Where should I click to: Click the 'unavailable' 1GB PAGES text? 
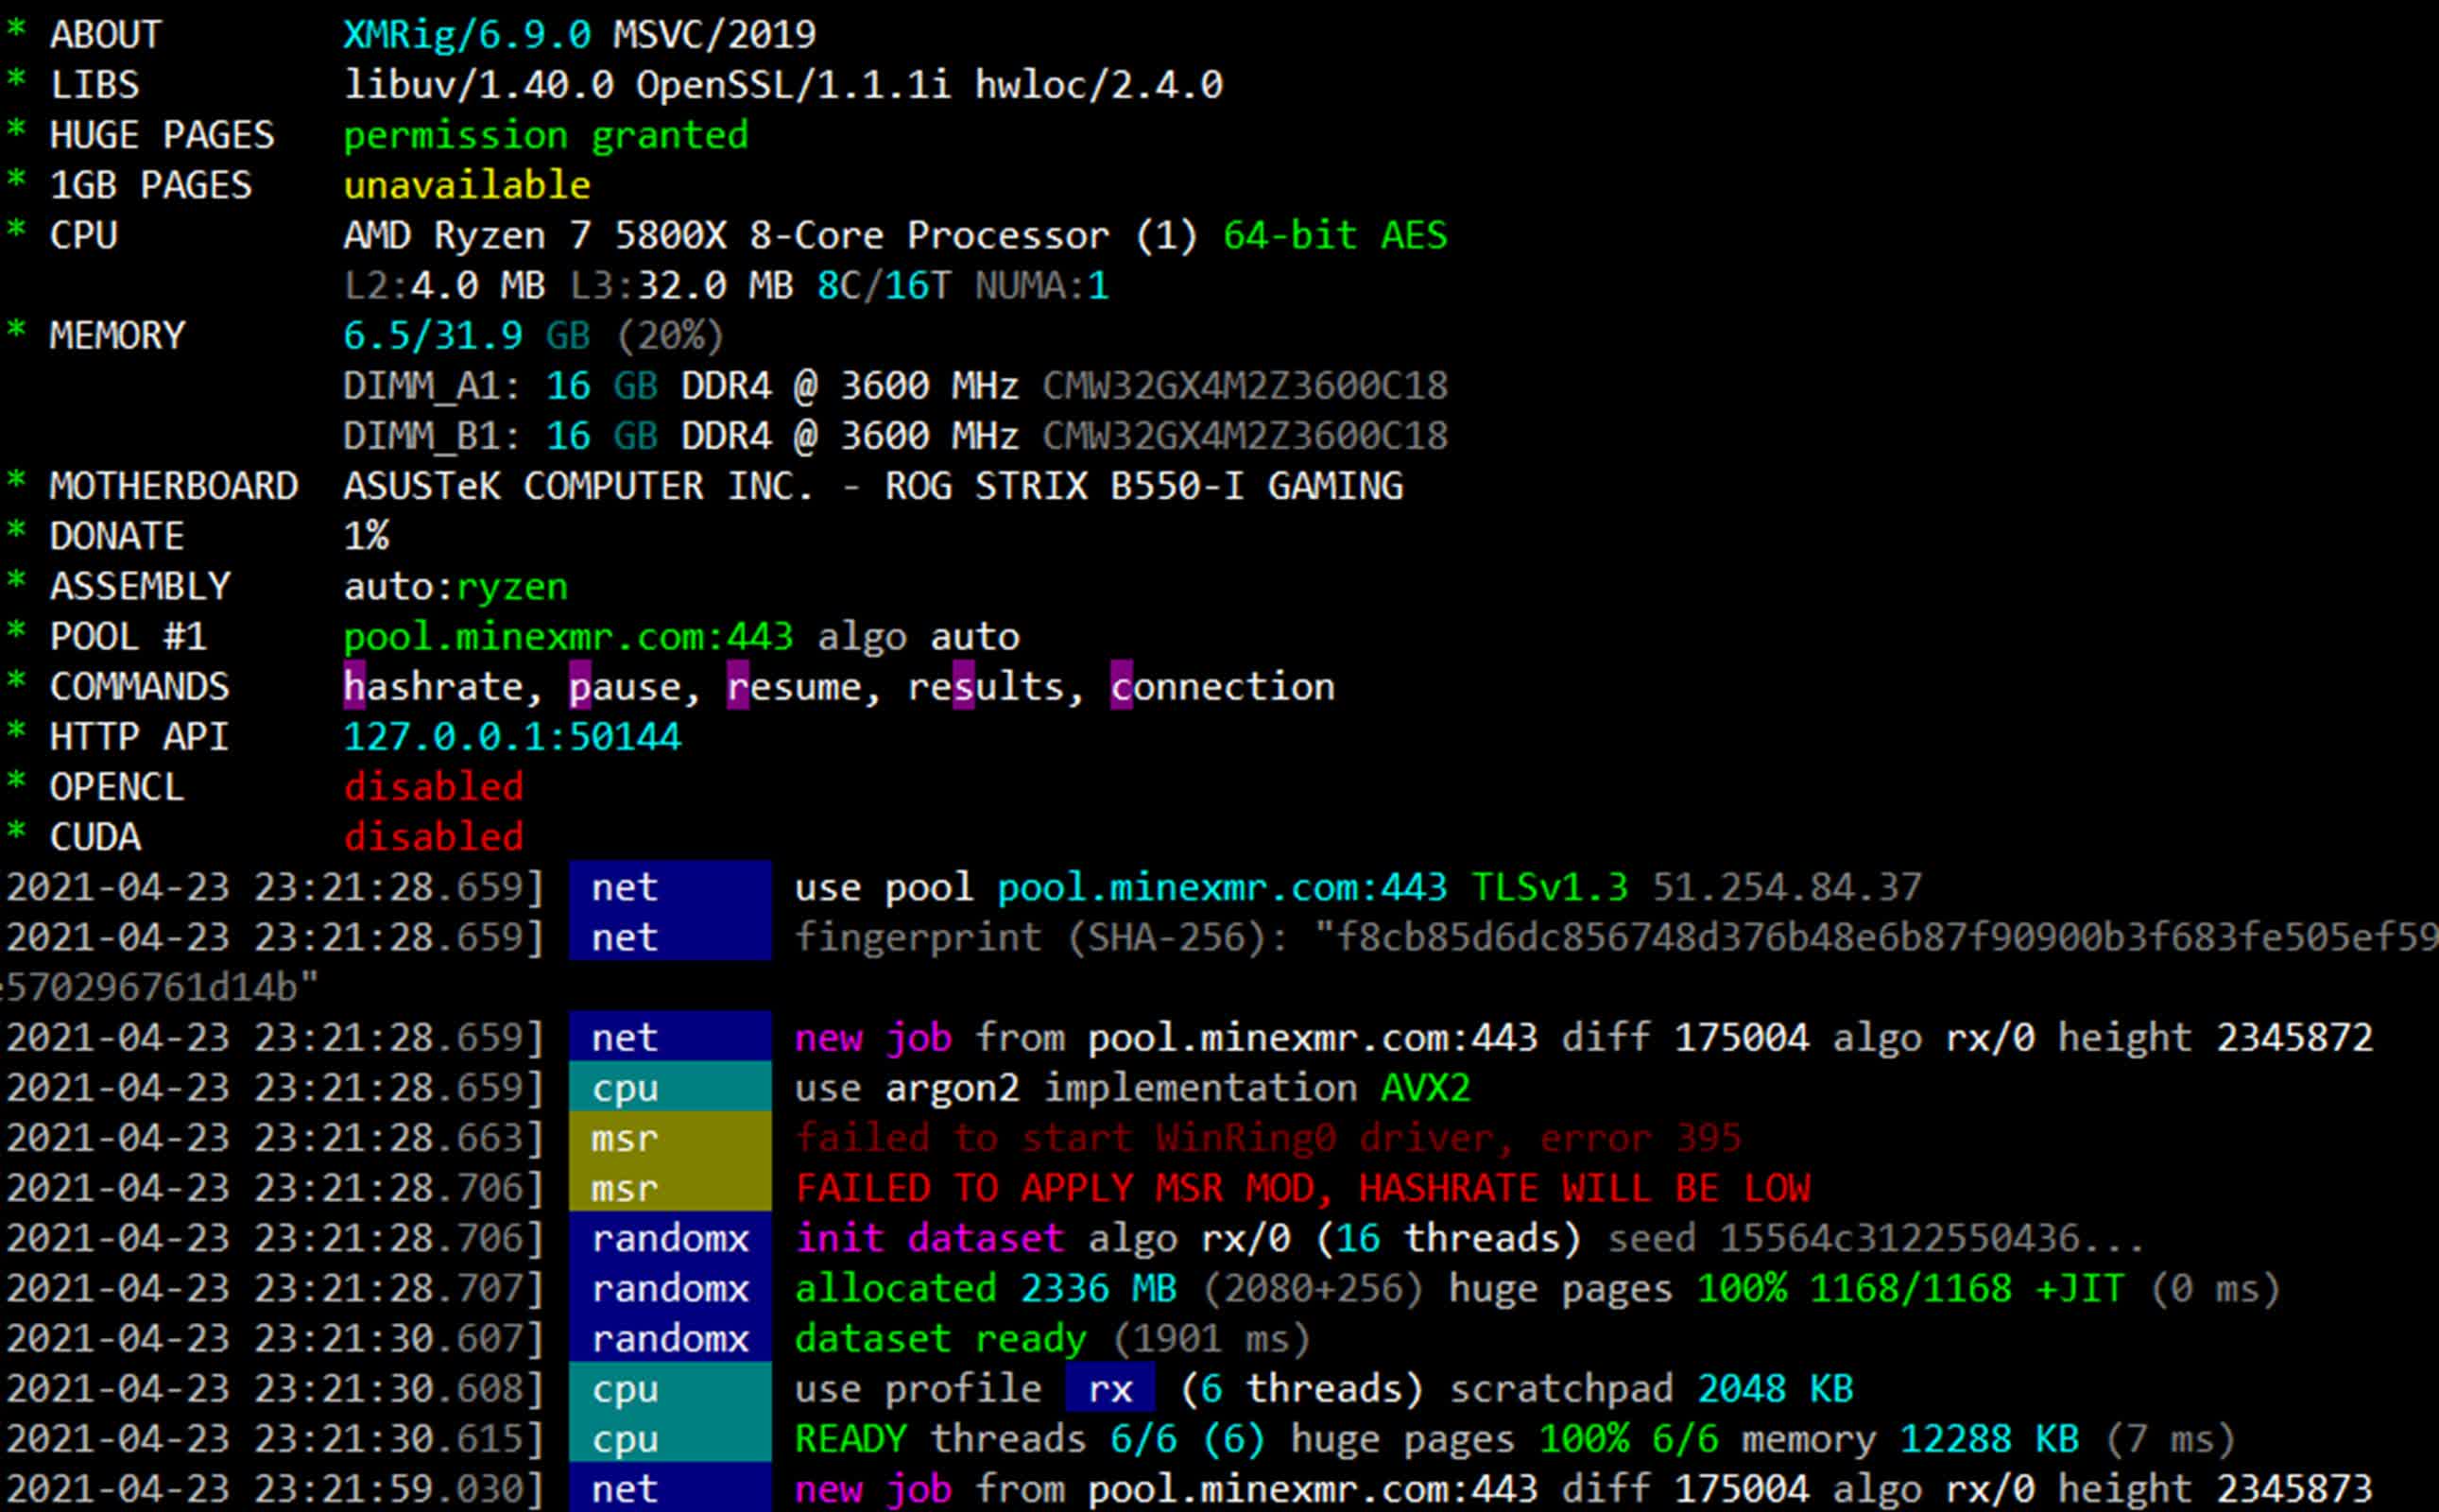(466, 185)
